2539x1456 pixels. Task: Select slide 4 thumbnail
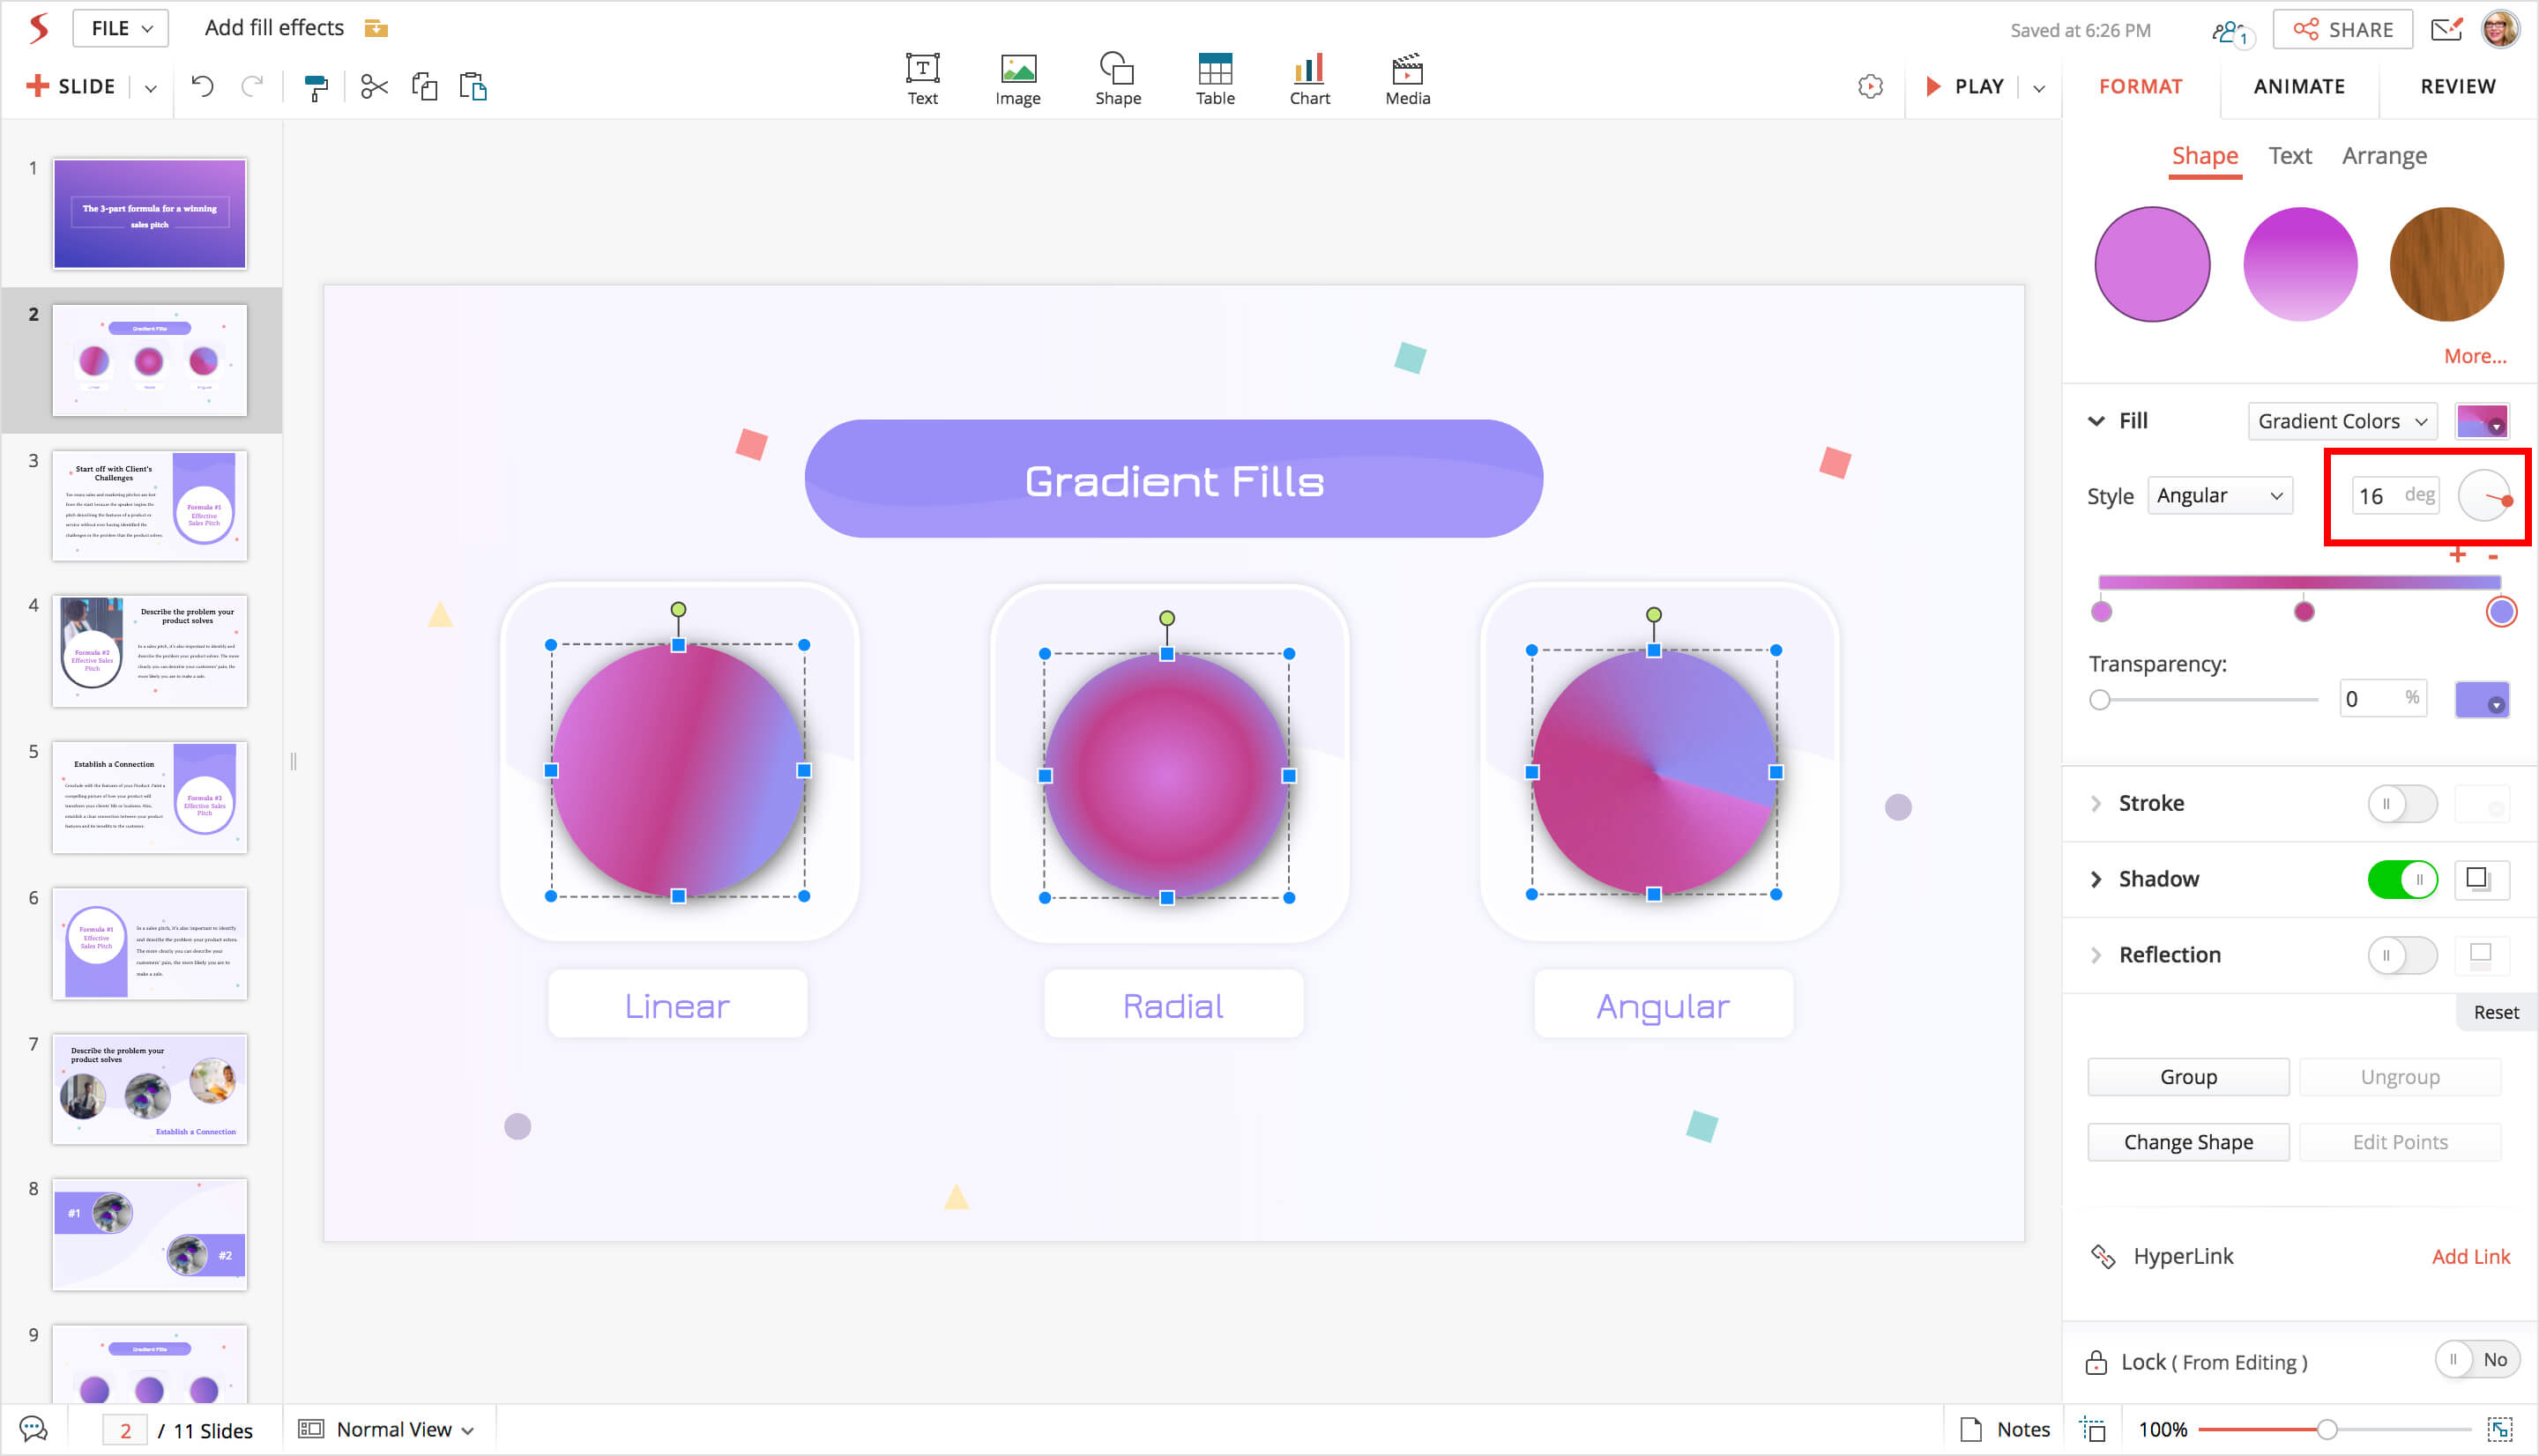[149, 651]
